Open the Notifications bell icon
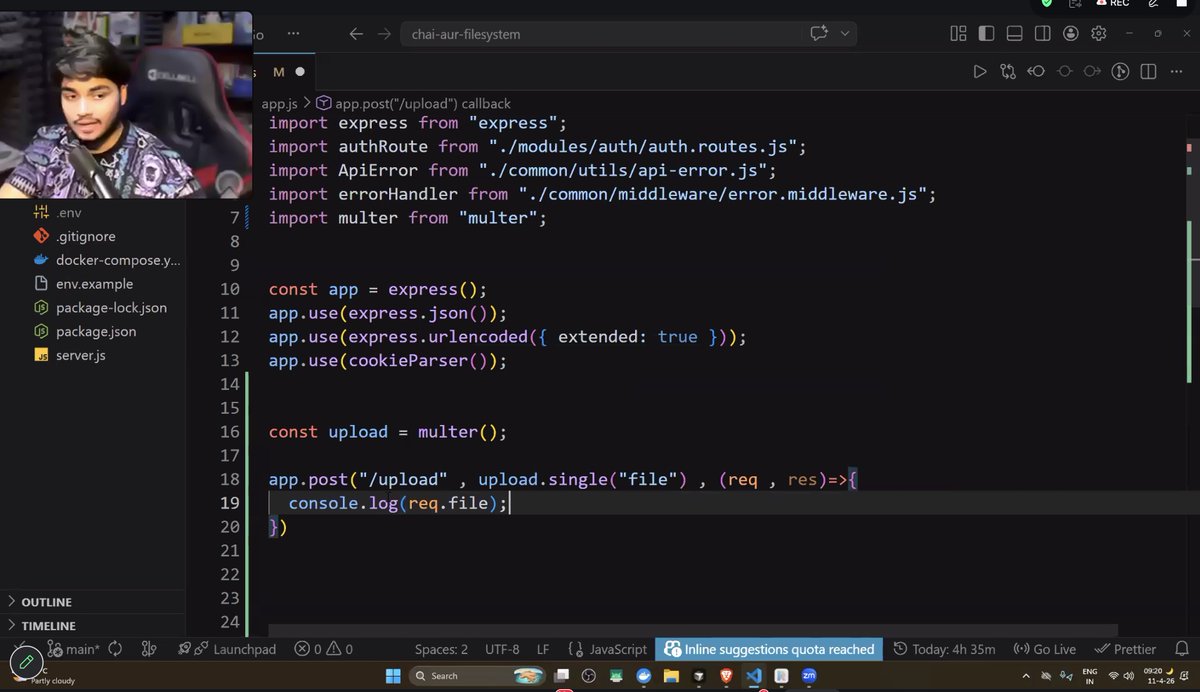1200x692 pixels. (x=1181, y=648)
